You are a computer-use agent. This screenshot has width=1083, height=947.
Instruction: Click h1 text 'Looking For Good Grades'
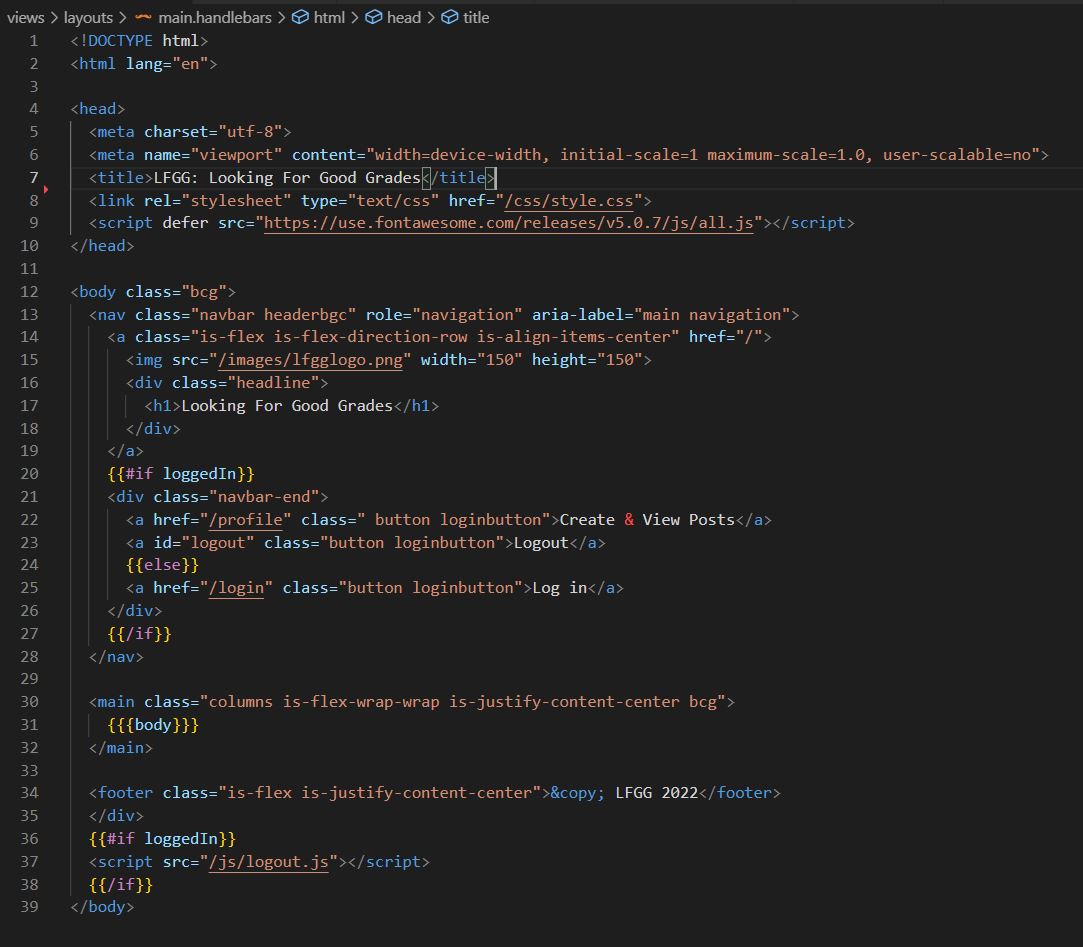[287, 405]
